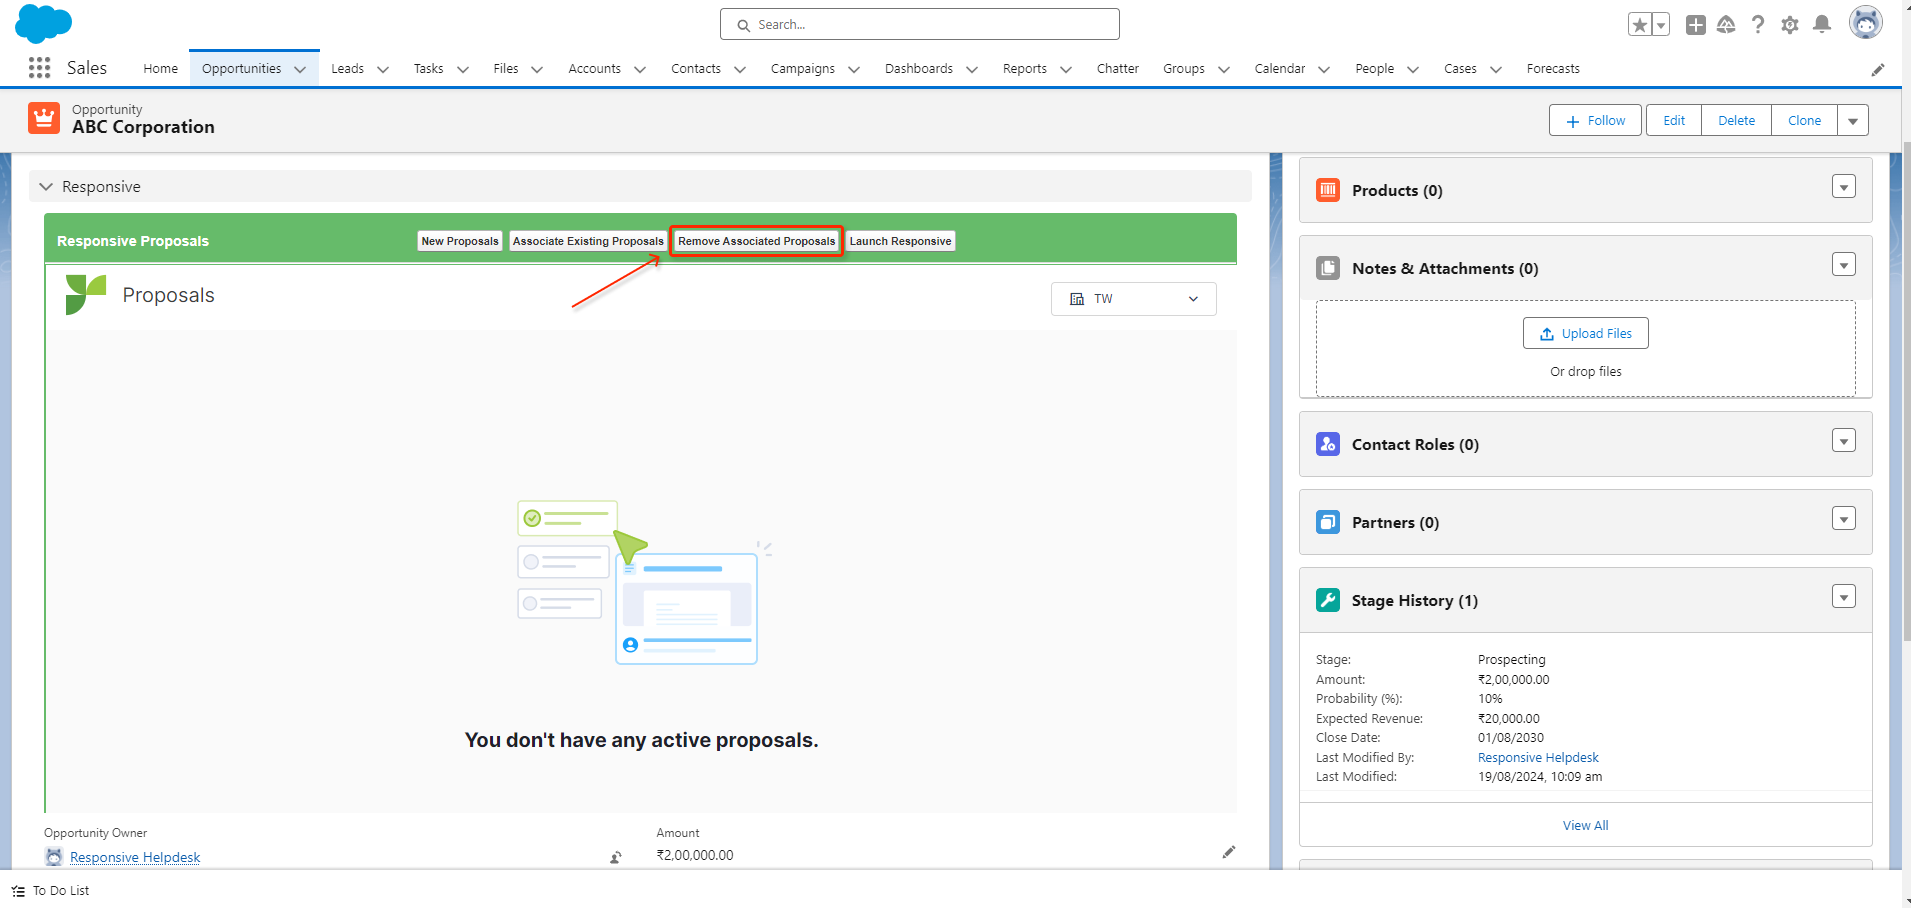This screenshot has width=1911, height=908.
Task: Click the Notes & Attachments icon
Action: tap(1328, 268)
